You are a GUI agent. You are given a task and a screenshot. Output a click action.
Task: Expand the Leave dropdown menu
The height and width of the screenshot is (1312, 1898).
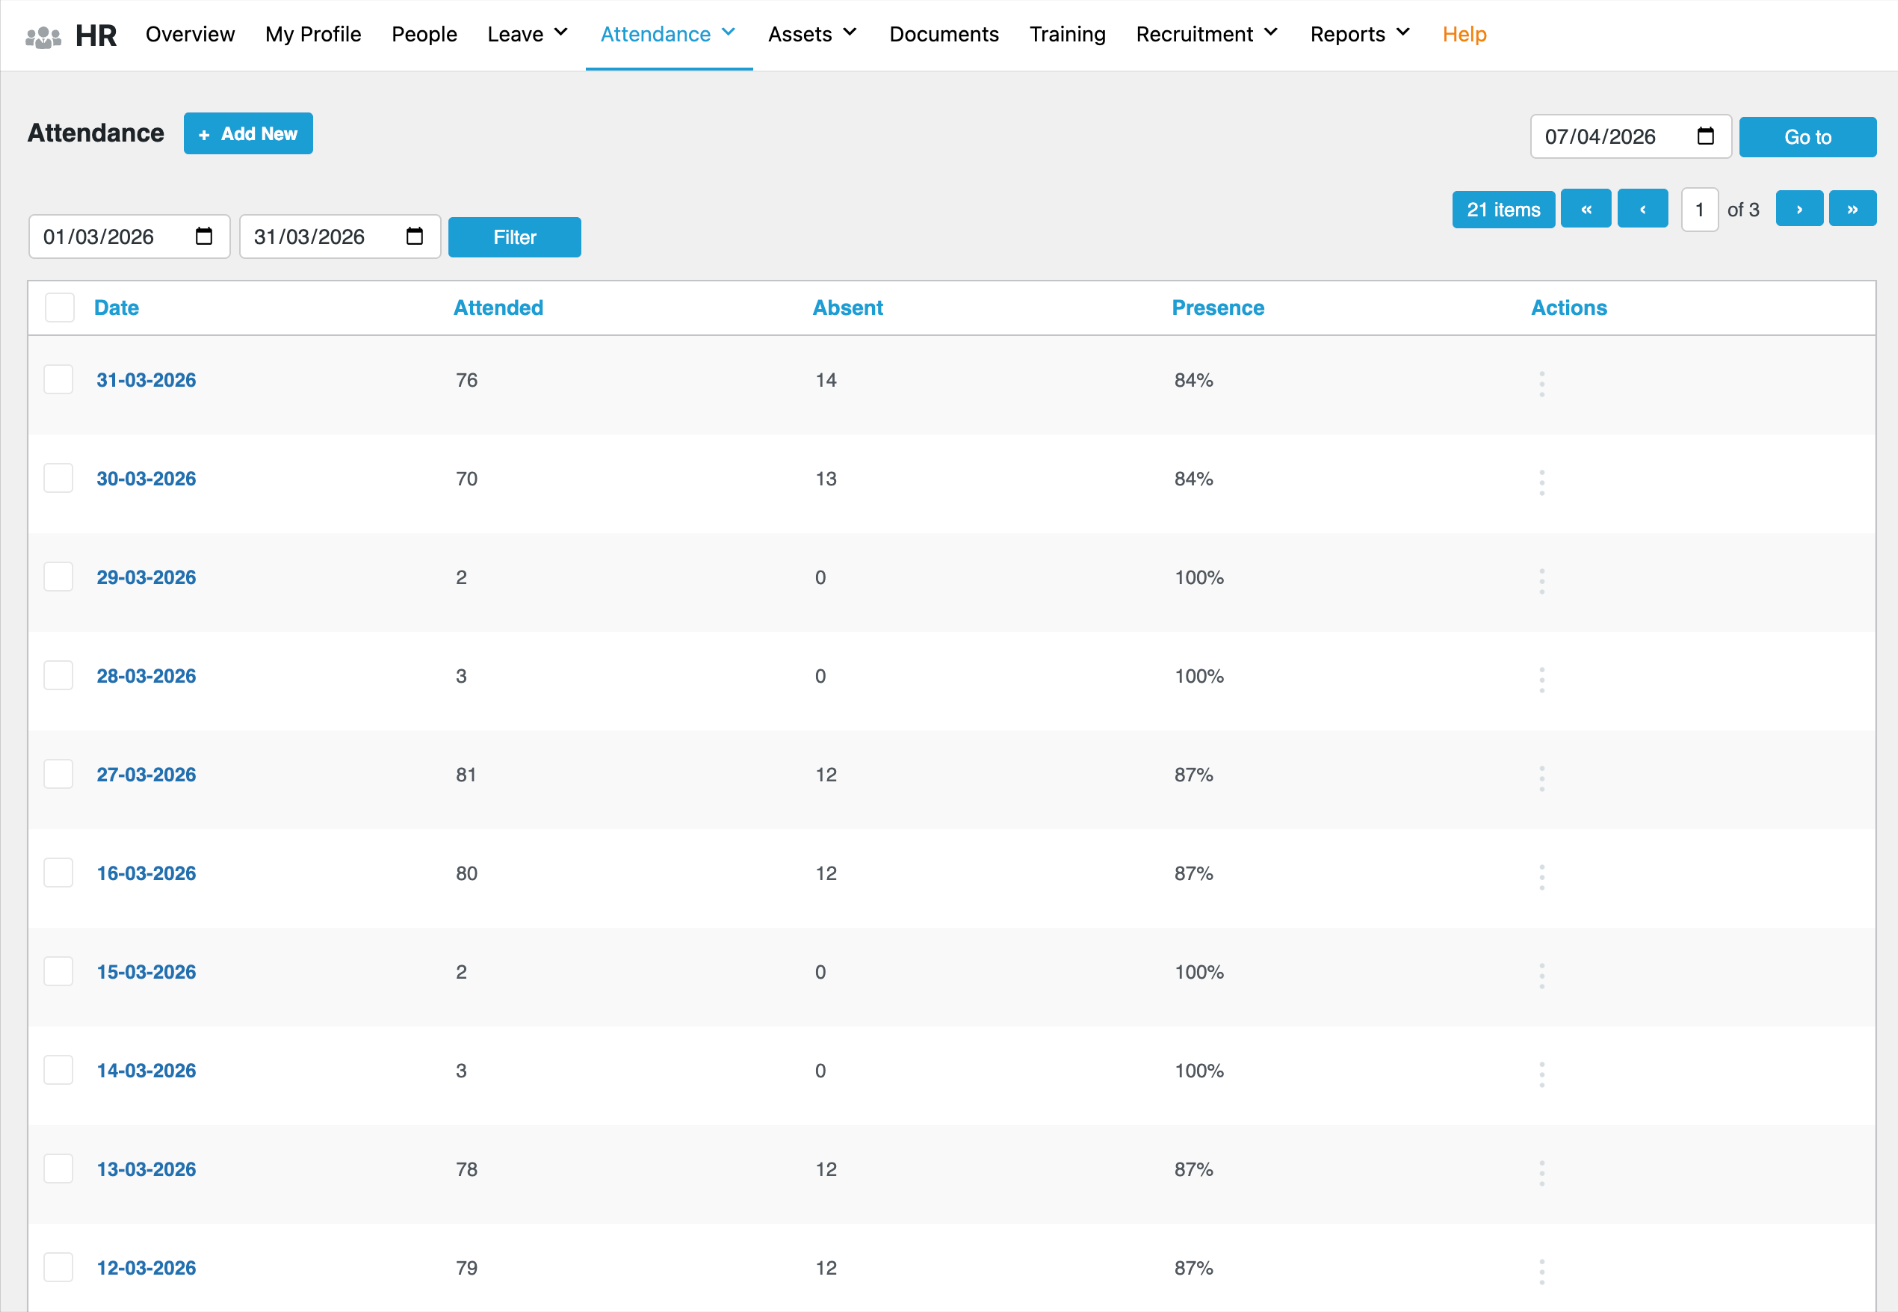(x=527, y=34)
